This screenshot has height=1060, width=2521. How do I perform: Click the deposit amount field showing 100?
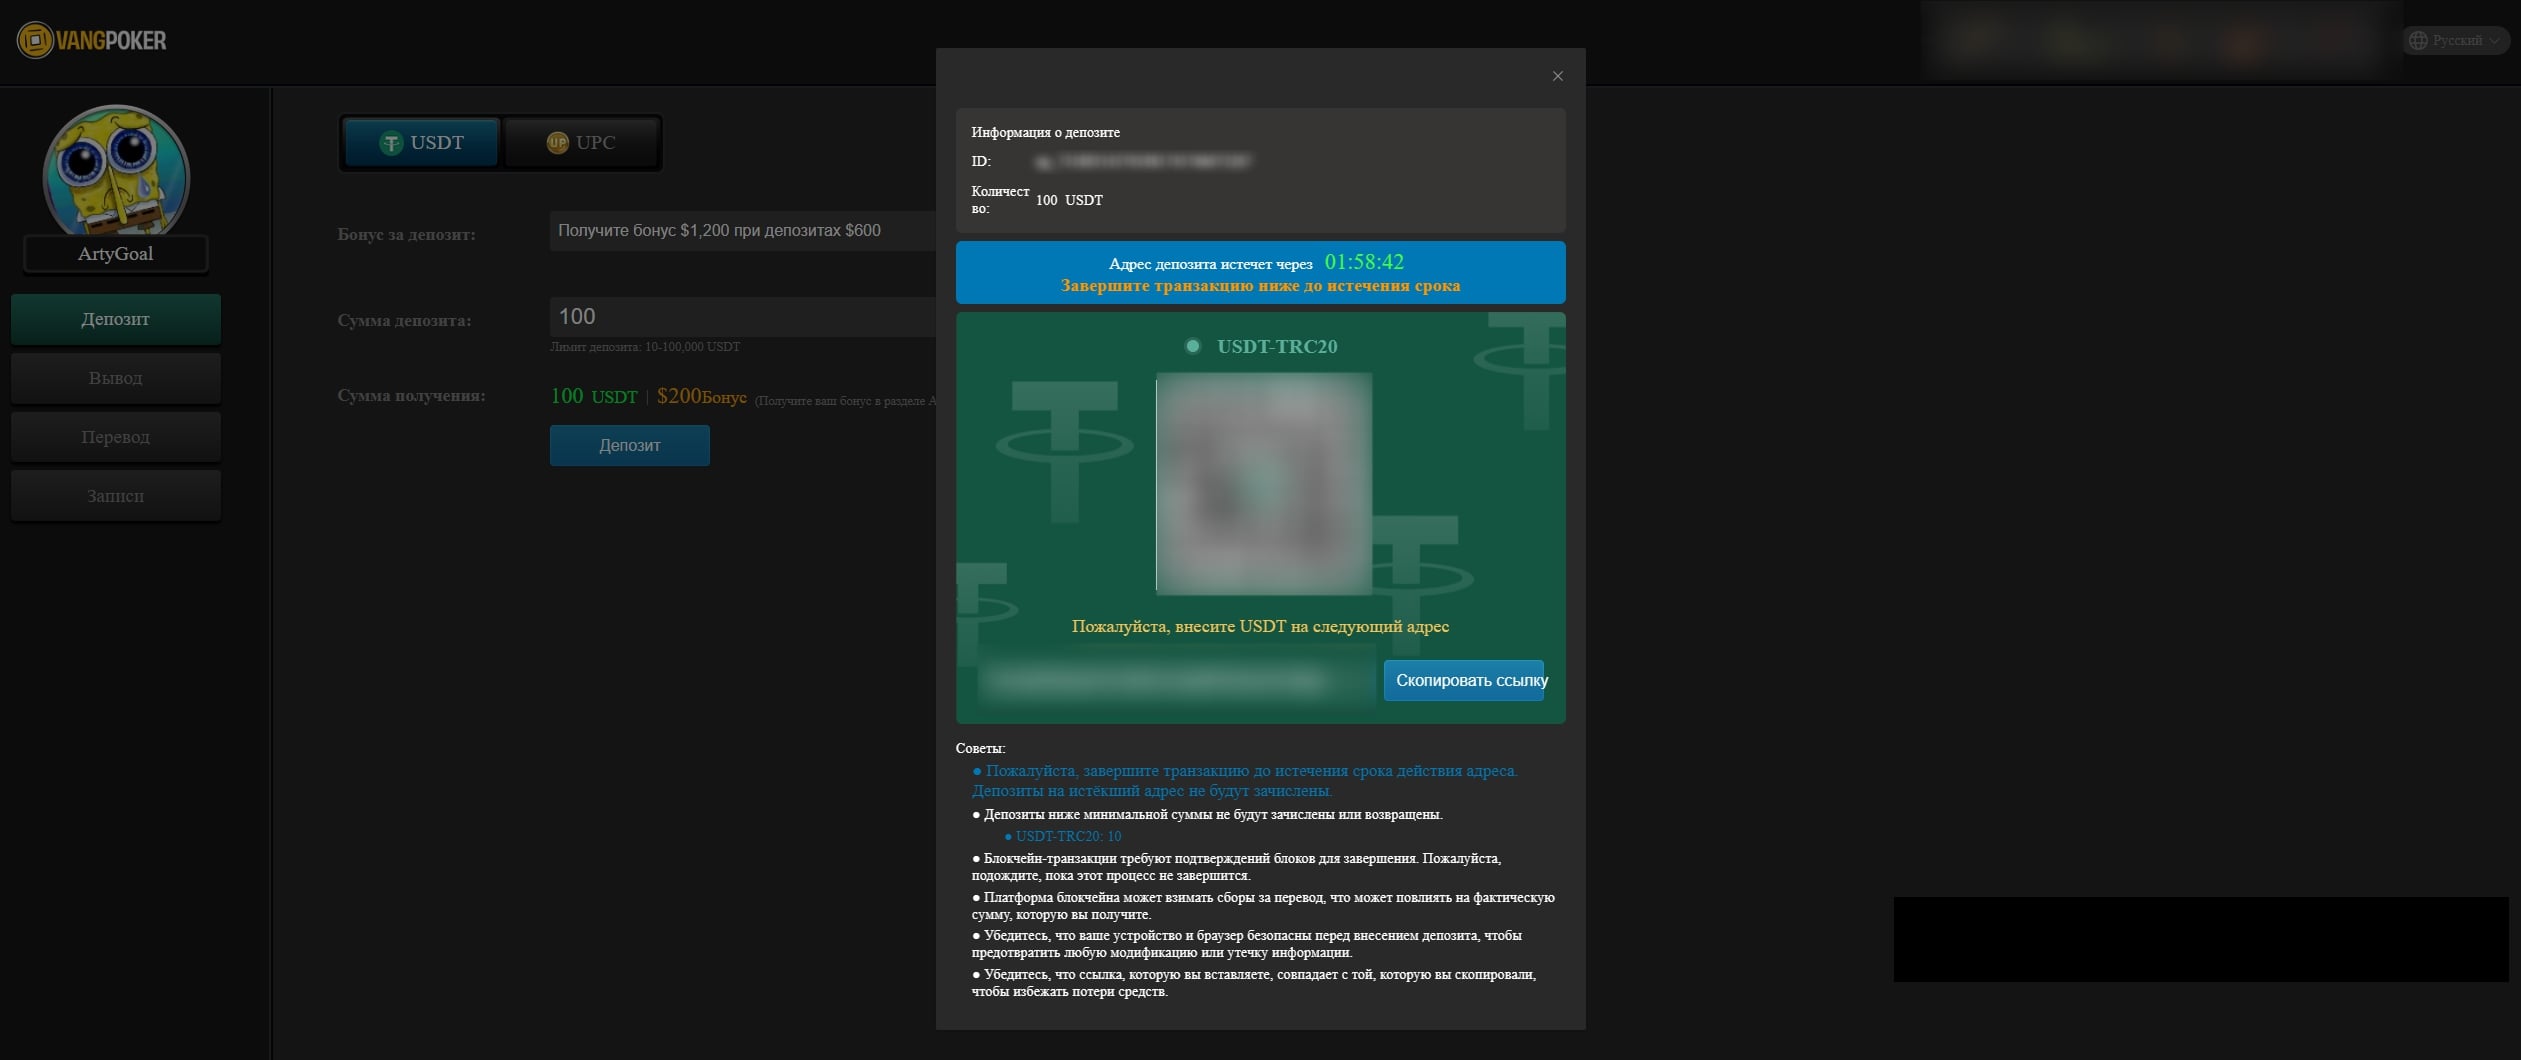(x=741, y=317)
